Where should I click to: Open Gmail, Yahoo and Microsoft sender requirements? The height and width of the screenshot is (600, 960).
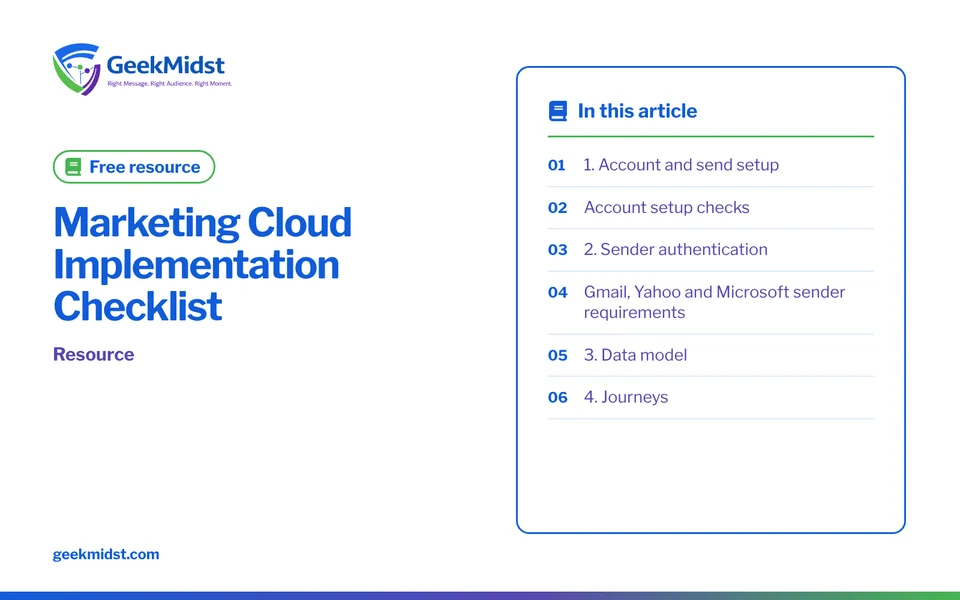tap(714, 302)
